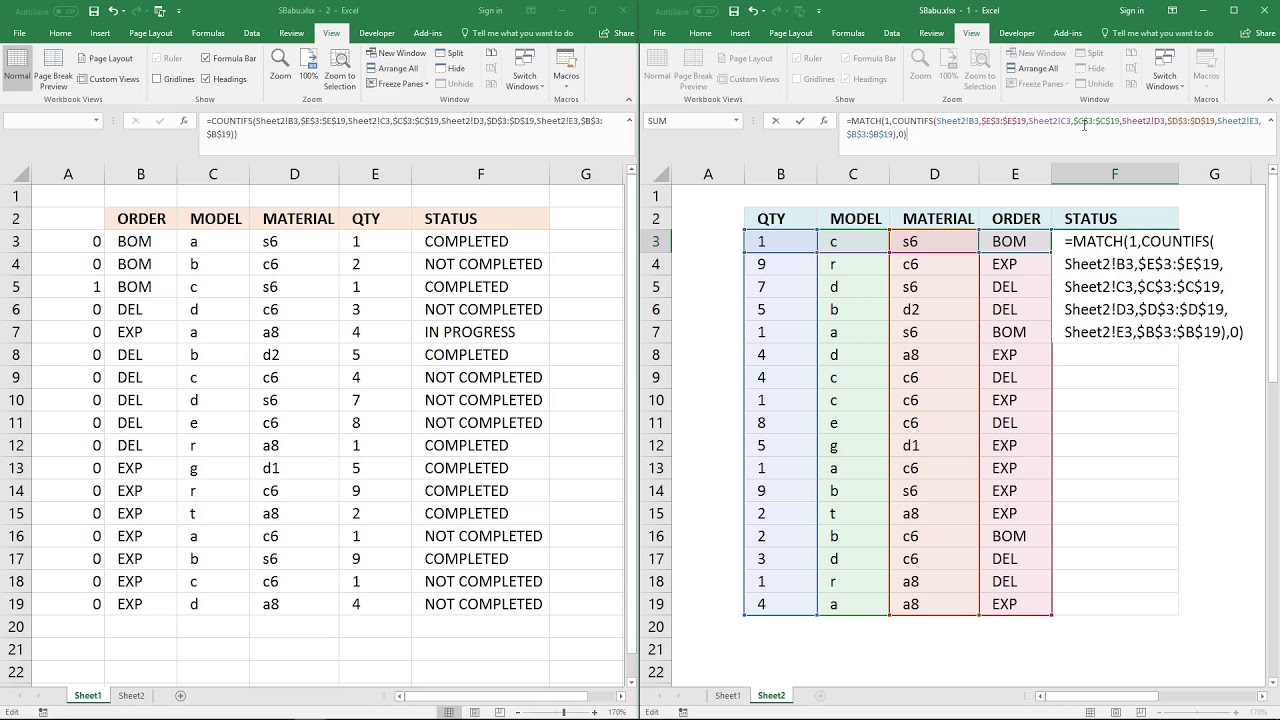Switch to Page Layout view in left window
This screenshot has width=1280, height=720.
click(104, 59)
